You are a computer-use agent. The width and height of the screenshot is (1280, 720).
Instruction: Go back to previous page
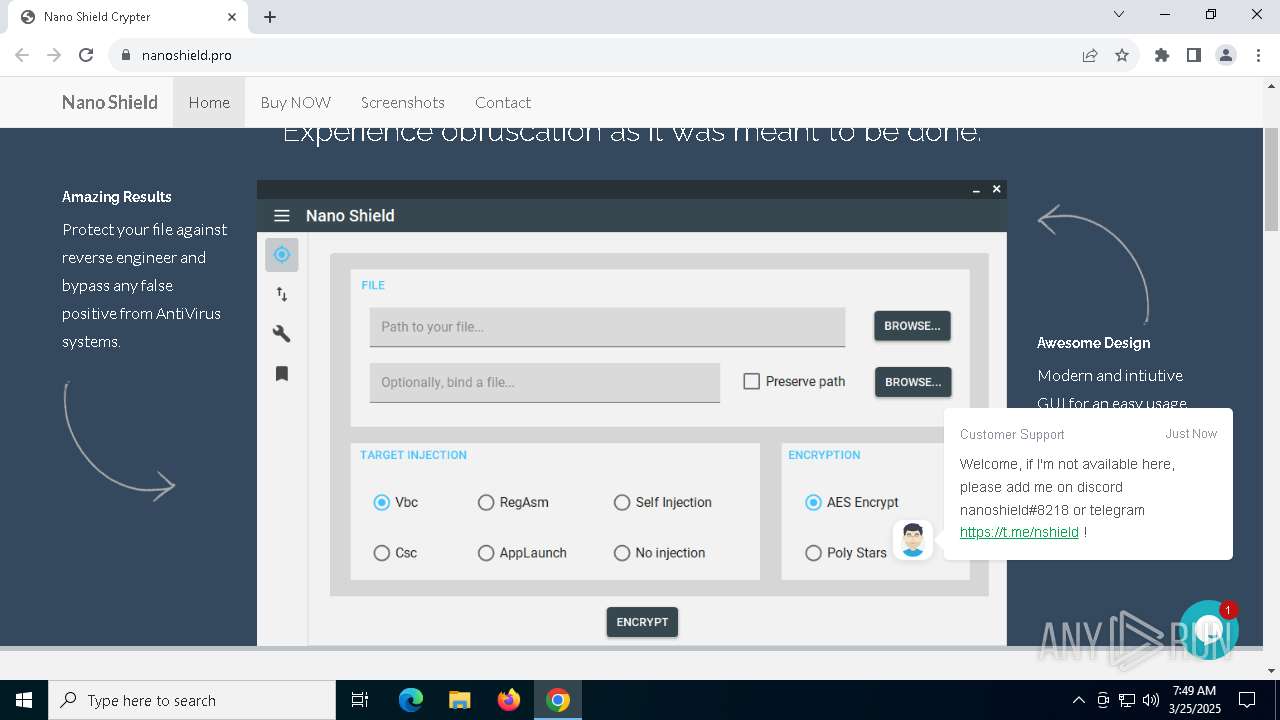pyautogui.click(x=22, y=55)
